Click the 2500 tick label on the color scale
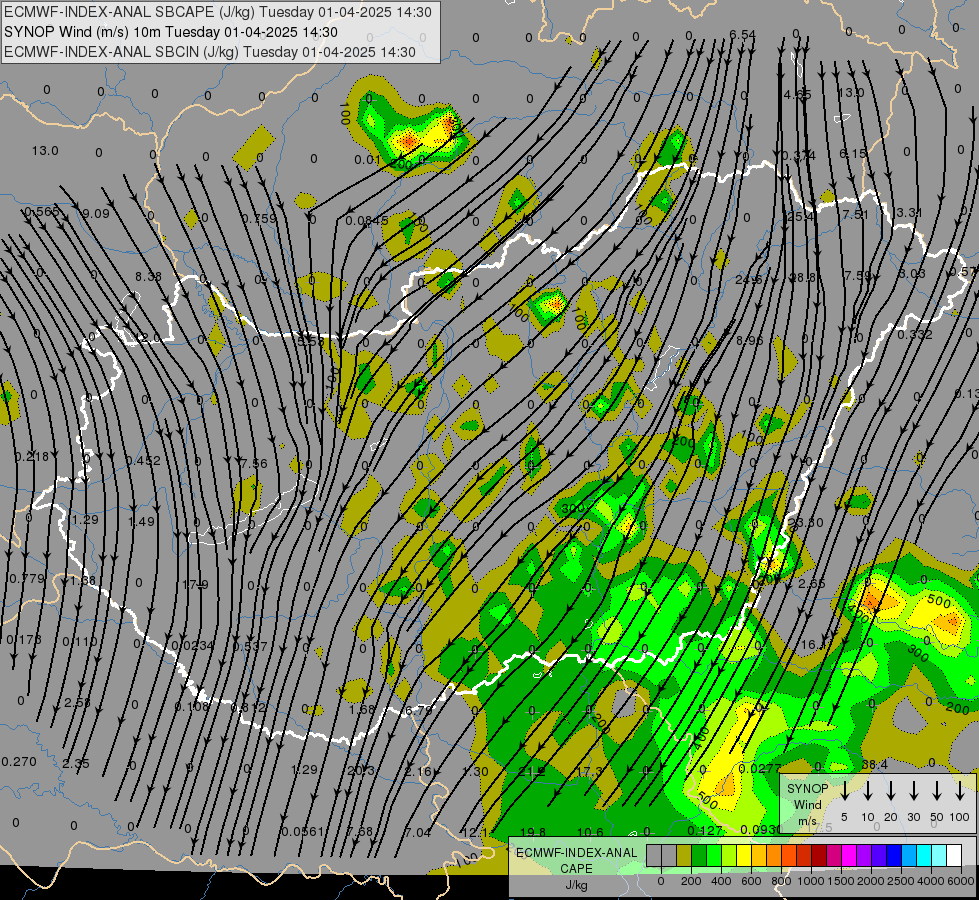The height and width of the screenshot is (900, 979). point(901,881)
